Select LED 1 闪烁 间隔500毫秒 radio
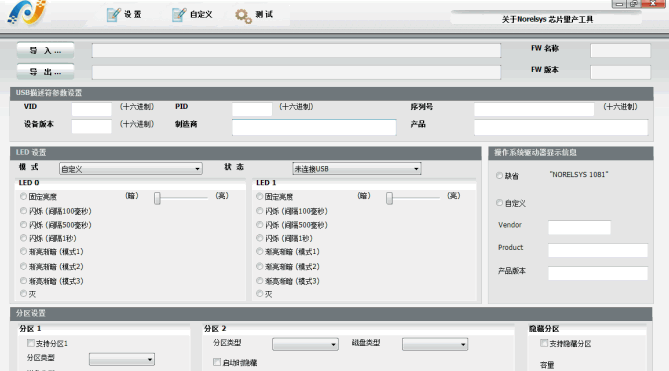Viewport: 669px width, 371px height. click(x=259, y=224)
